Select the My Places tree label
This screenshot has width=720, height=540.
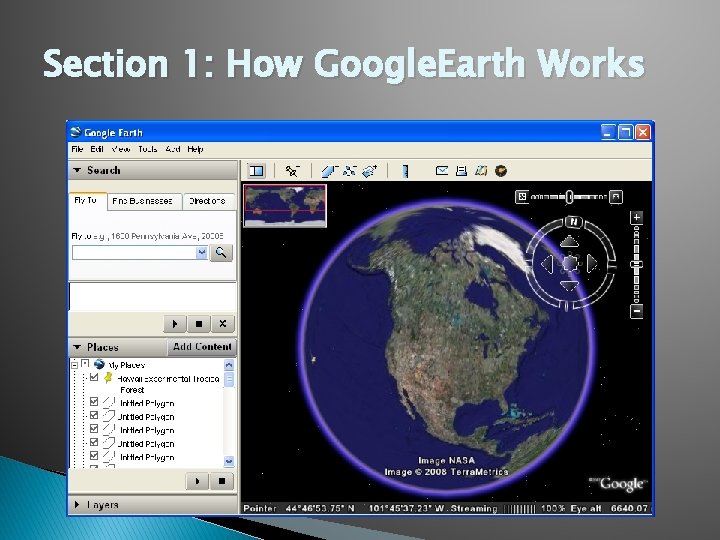(x=126, y=366)
